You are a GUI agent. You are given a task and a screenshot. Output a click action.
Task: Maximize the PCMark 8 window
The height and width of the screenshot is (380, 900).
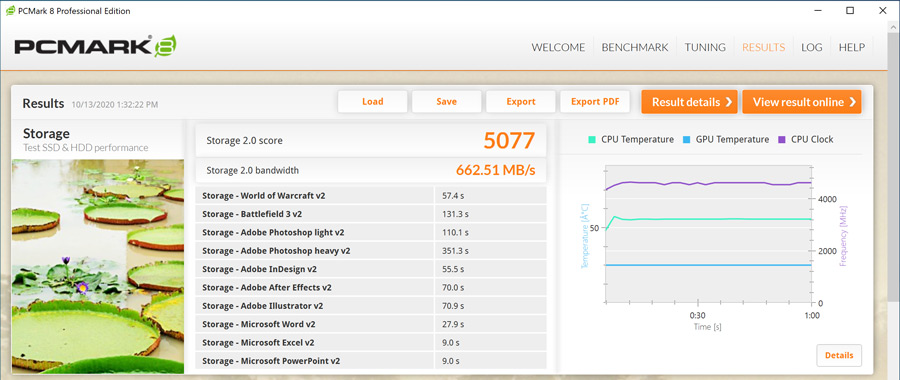coord(850,10)
